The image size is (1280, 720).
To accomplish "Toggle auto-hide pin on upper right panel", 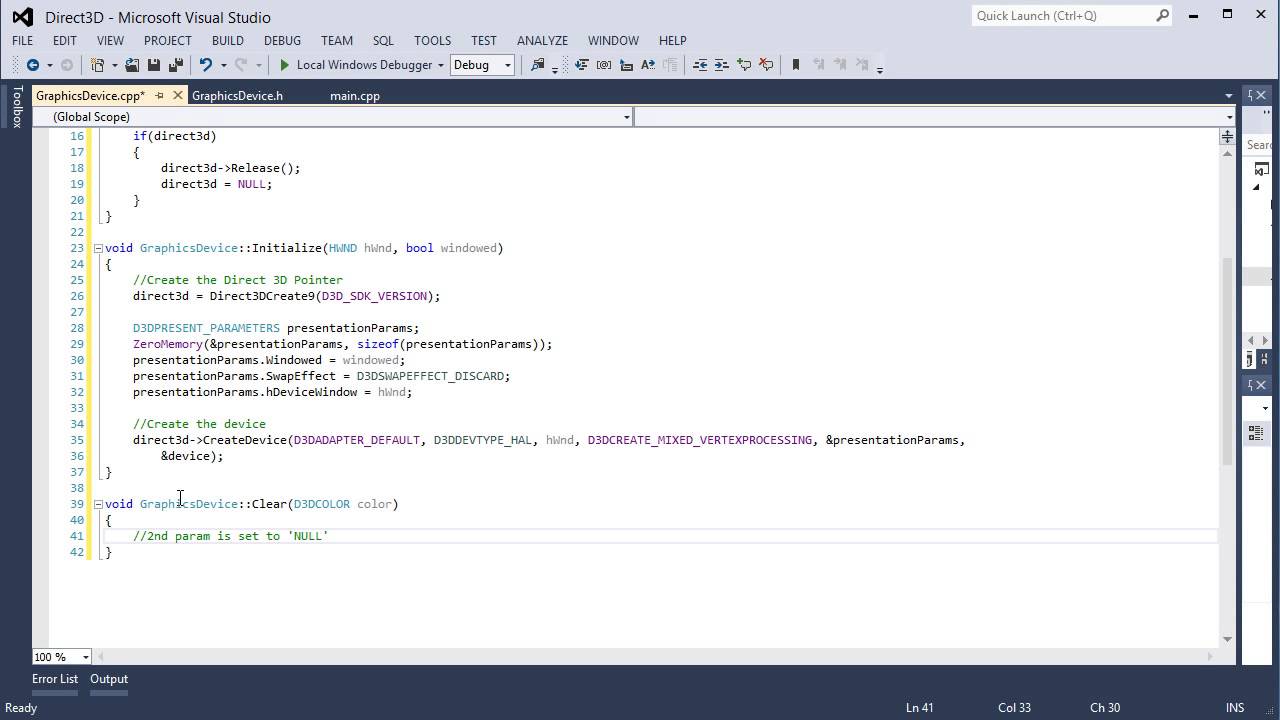I will pyautogui.click(x=1249, y=95).
